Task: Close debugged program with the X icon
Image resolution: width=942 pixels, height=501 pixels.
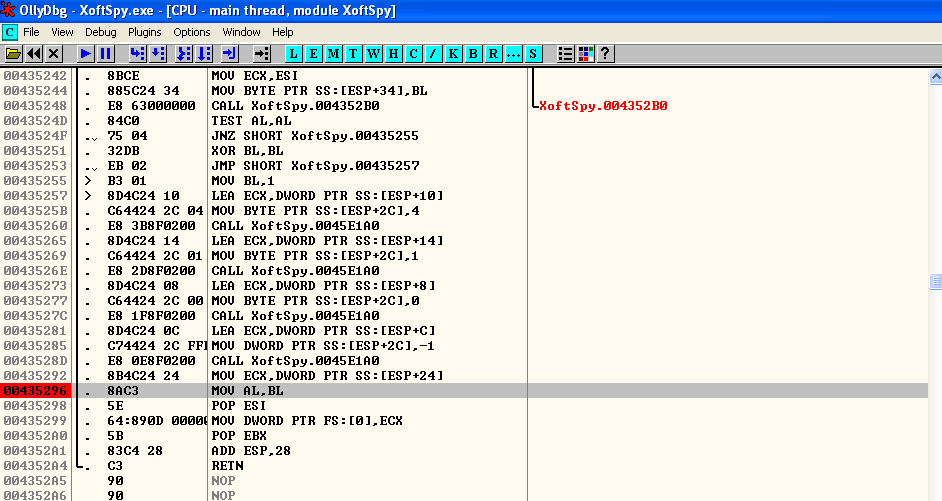Action: [x=53, y=53]
